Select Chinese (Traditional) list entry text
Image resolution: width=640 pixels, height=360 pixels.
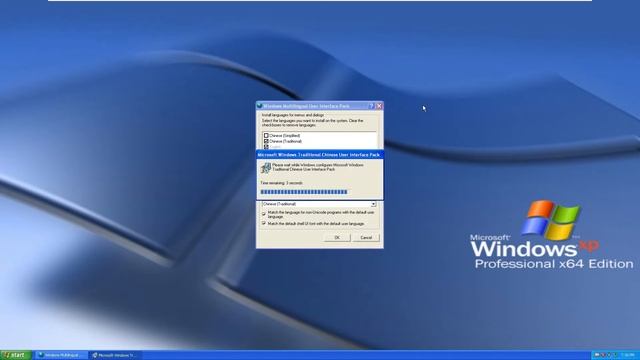(285, 141)
